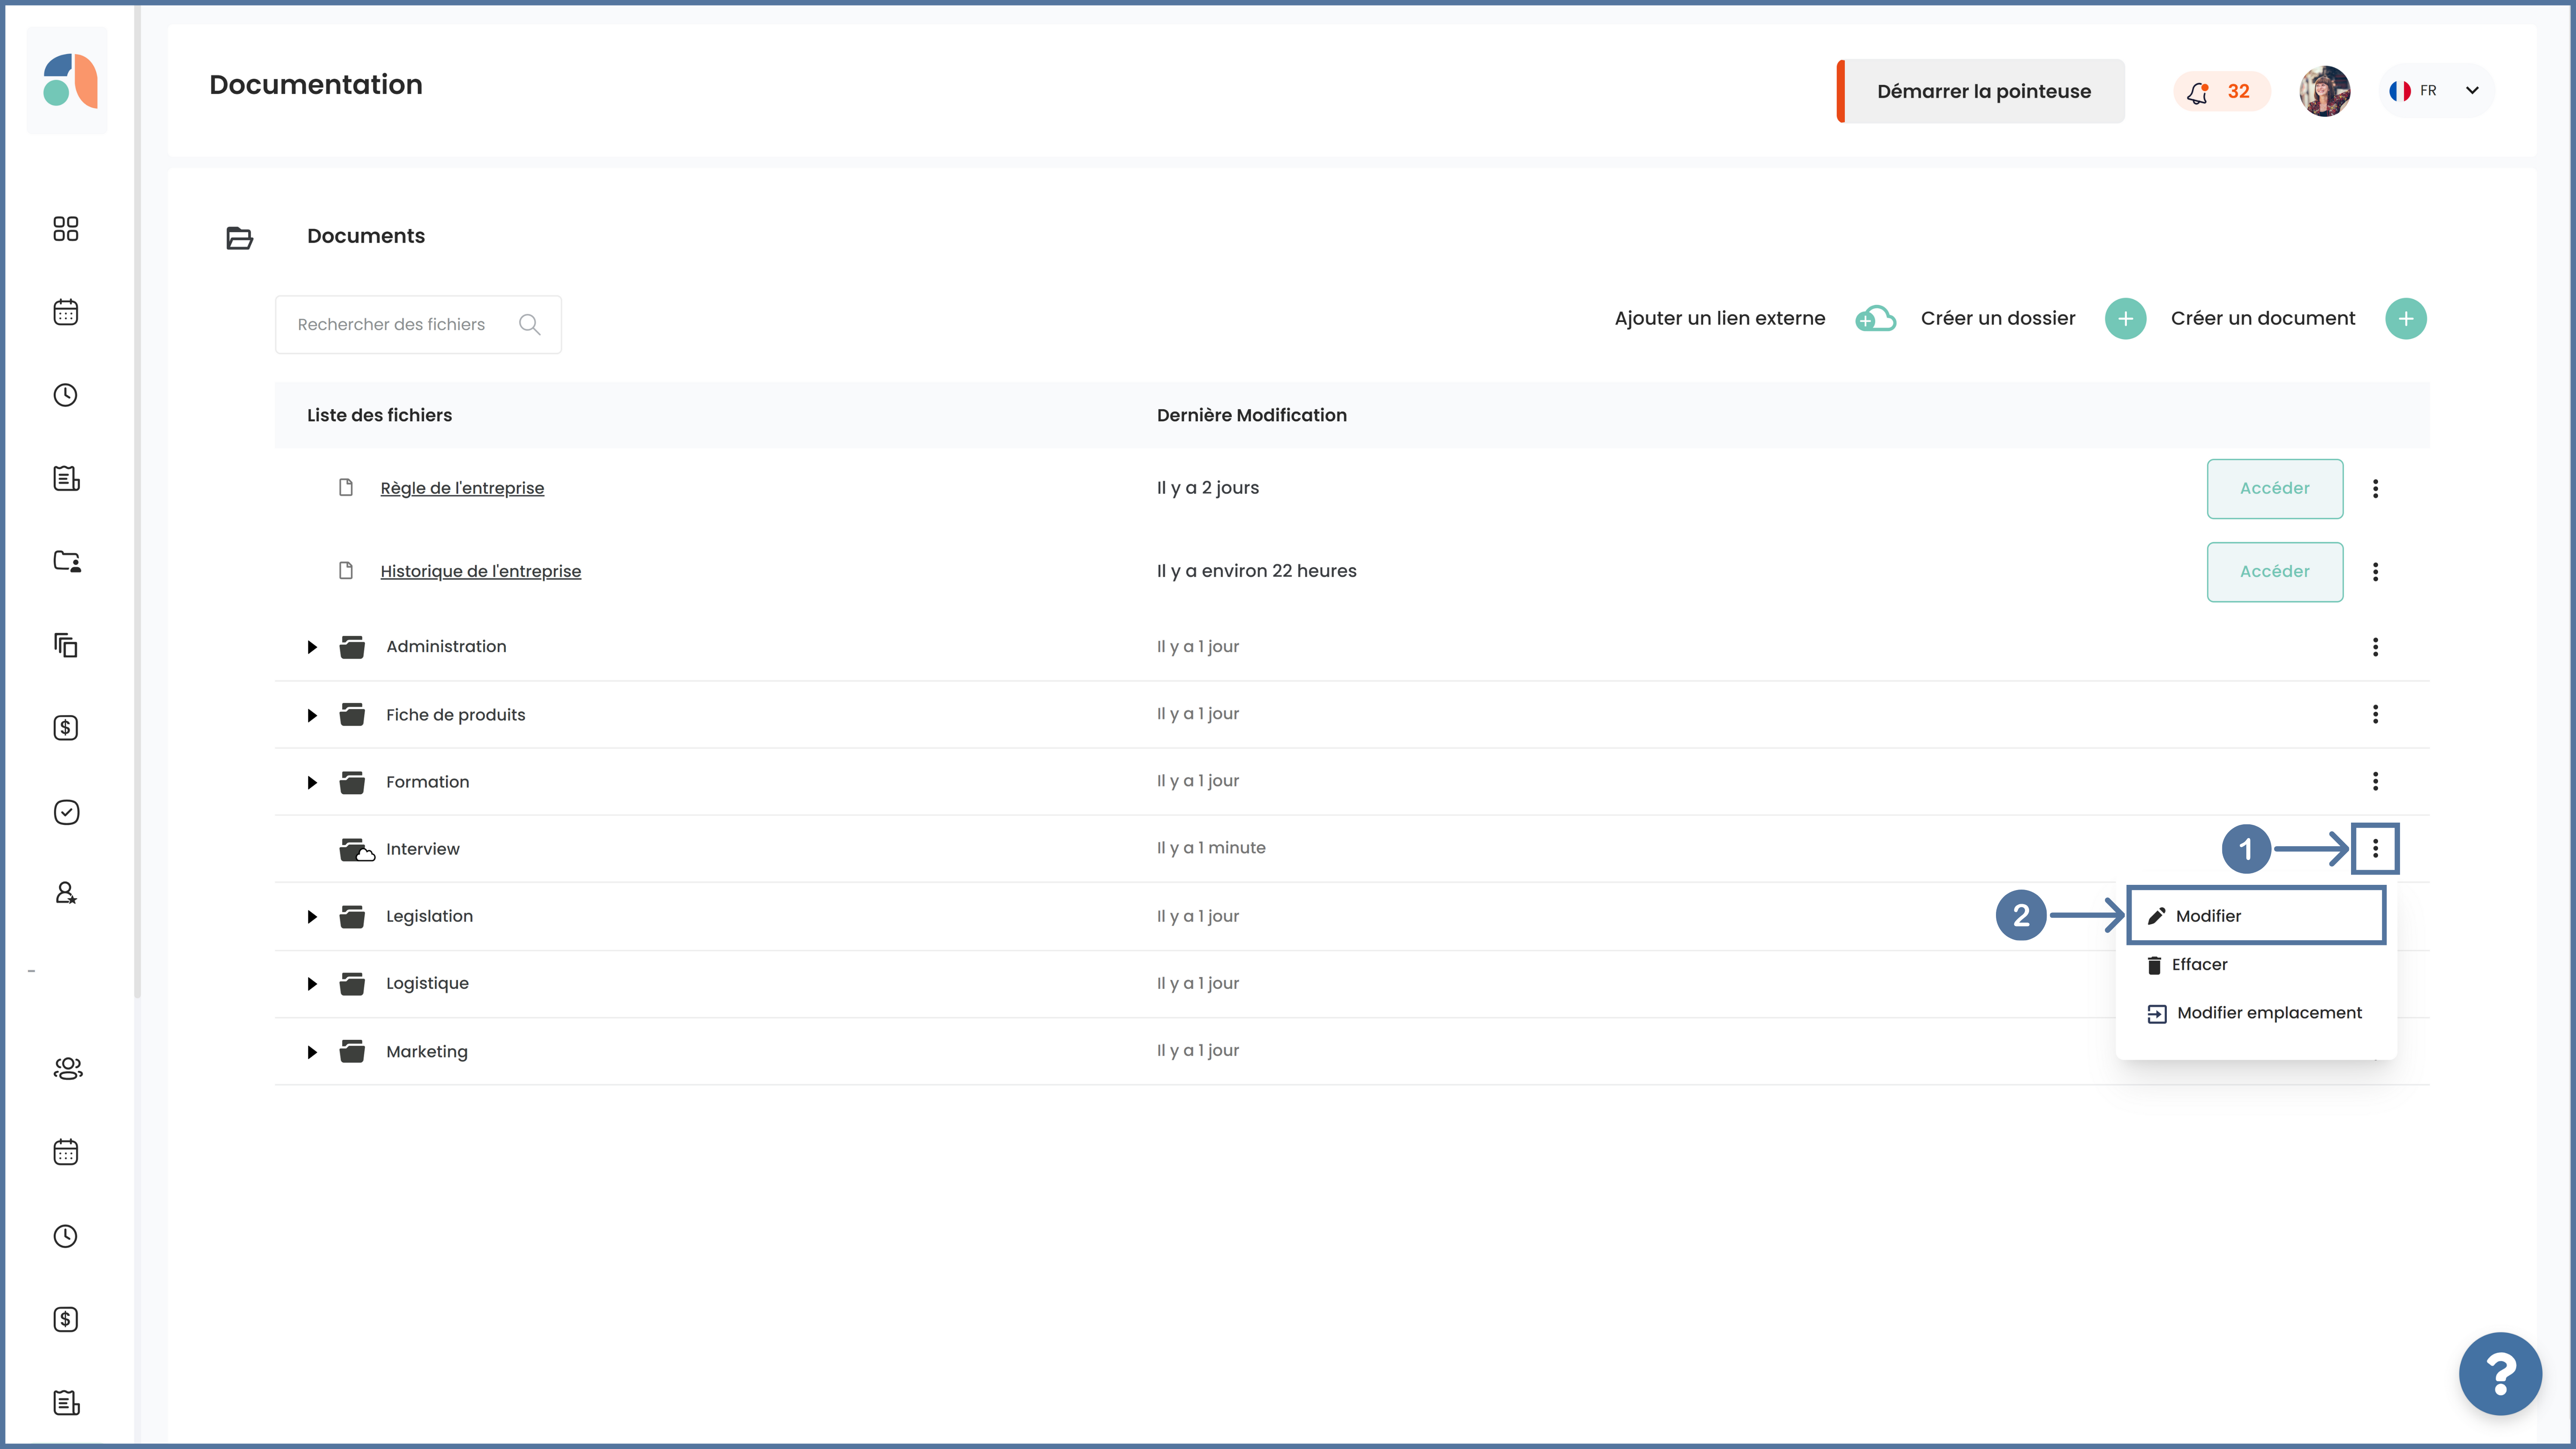Expand the Marketing folder
The width and height of the screenshot is (2576, 1449).
[x=312, y=1051]
